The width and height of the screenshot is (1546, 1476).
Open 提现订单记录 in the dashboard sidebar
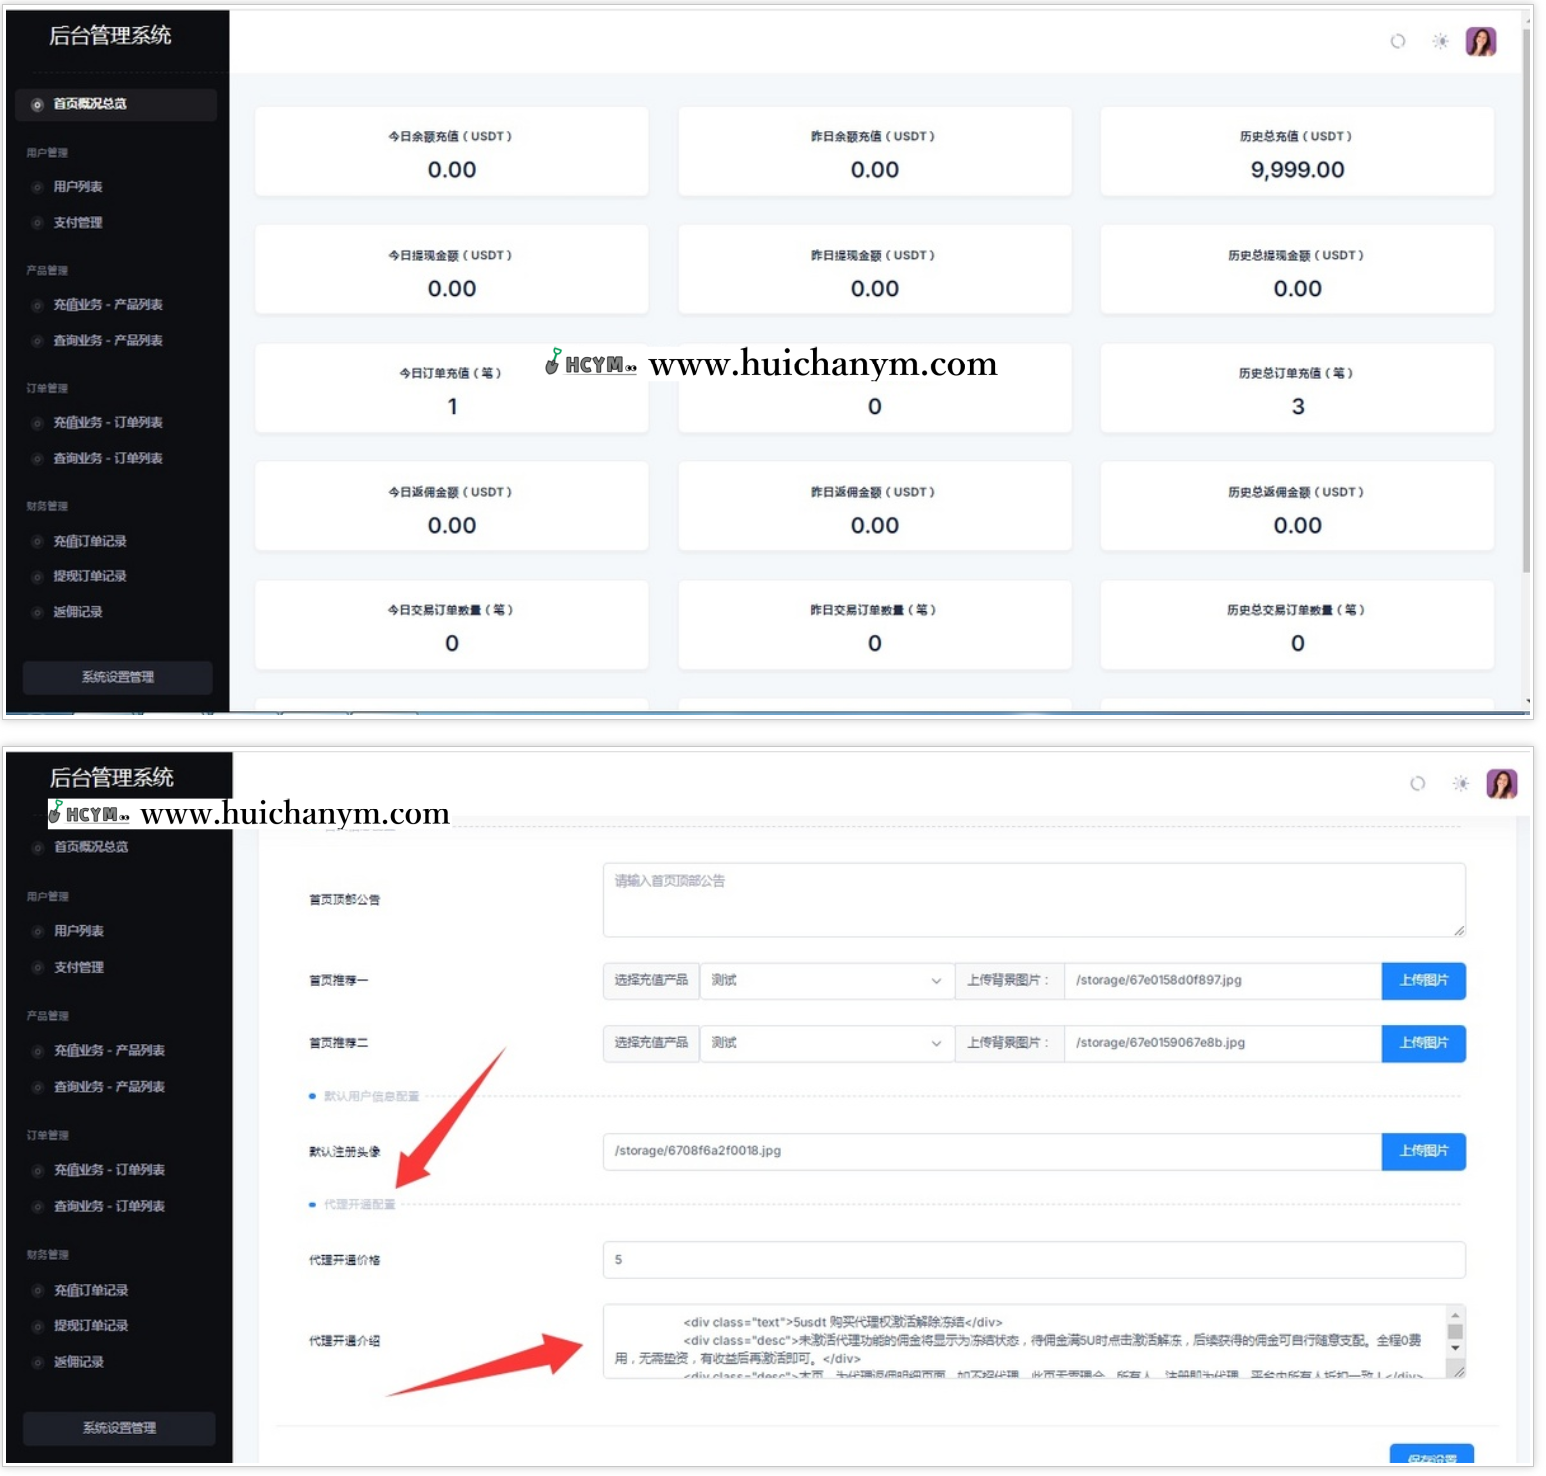[x=90, y=576]
